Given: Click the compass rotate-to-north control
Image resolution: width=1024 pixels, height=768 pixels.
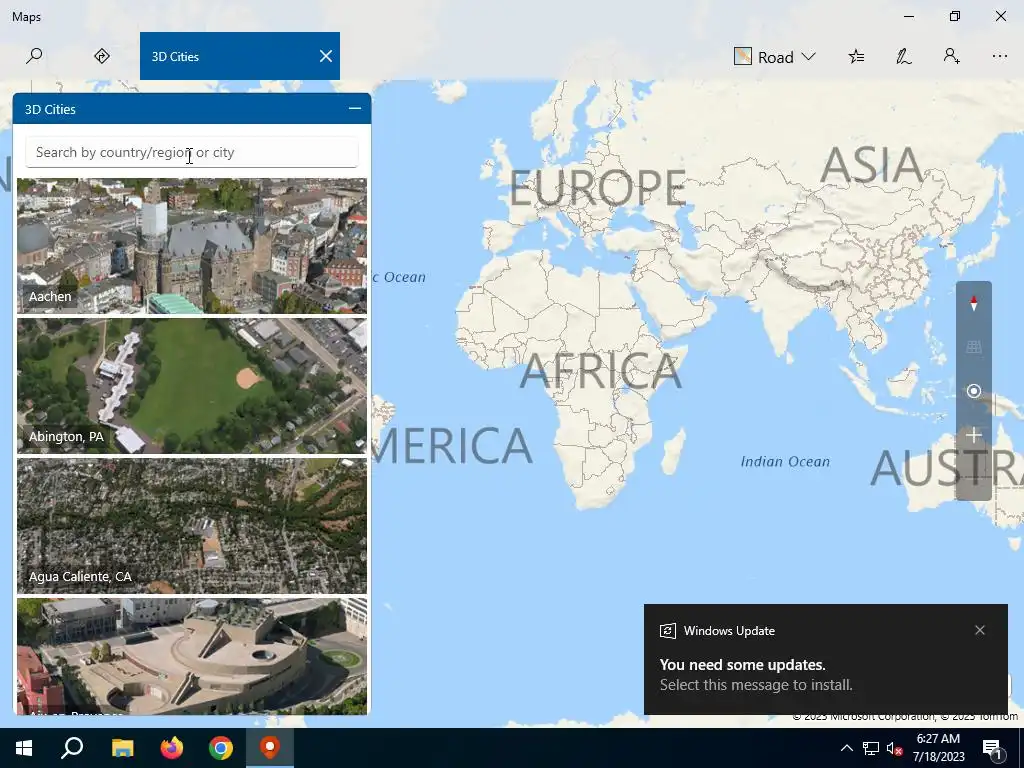Looking at the screenshot, I should (x=974, y=304).
